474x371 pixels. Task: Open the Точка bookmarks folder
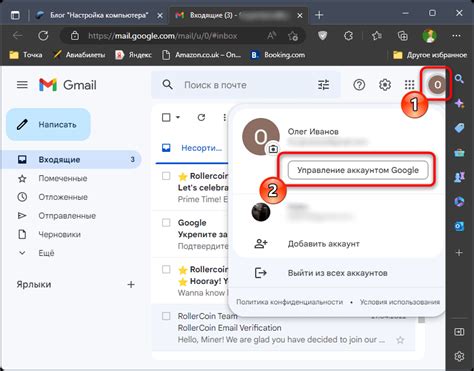click(x=26, y=55)
